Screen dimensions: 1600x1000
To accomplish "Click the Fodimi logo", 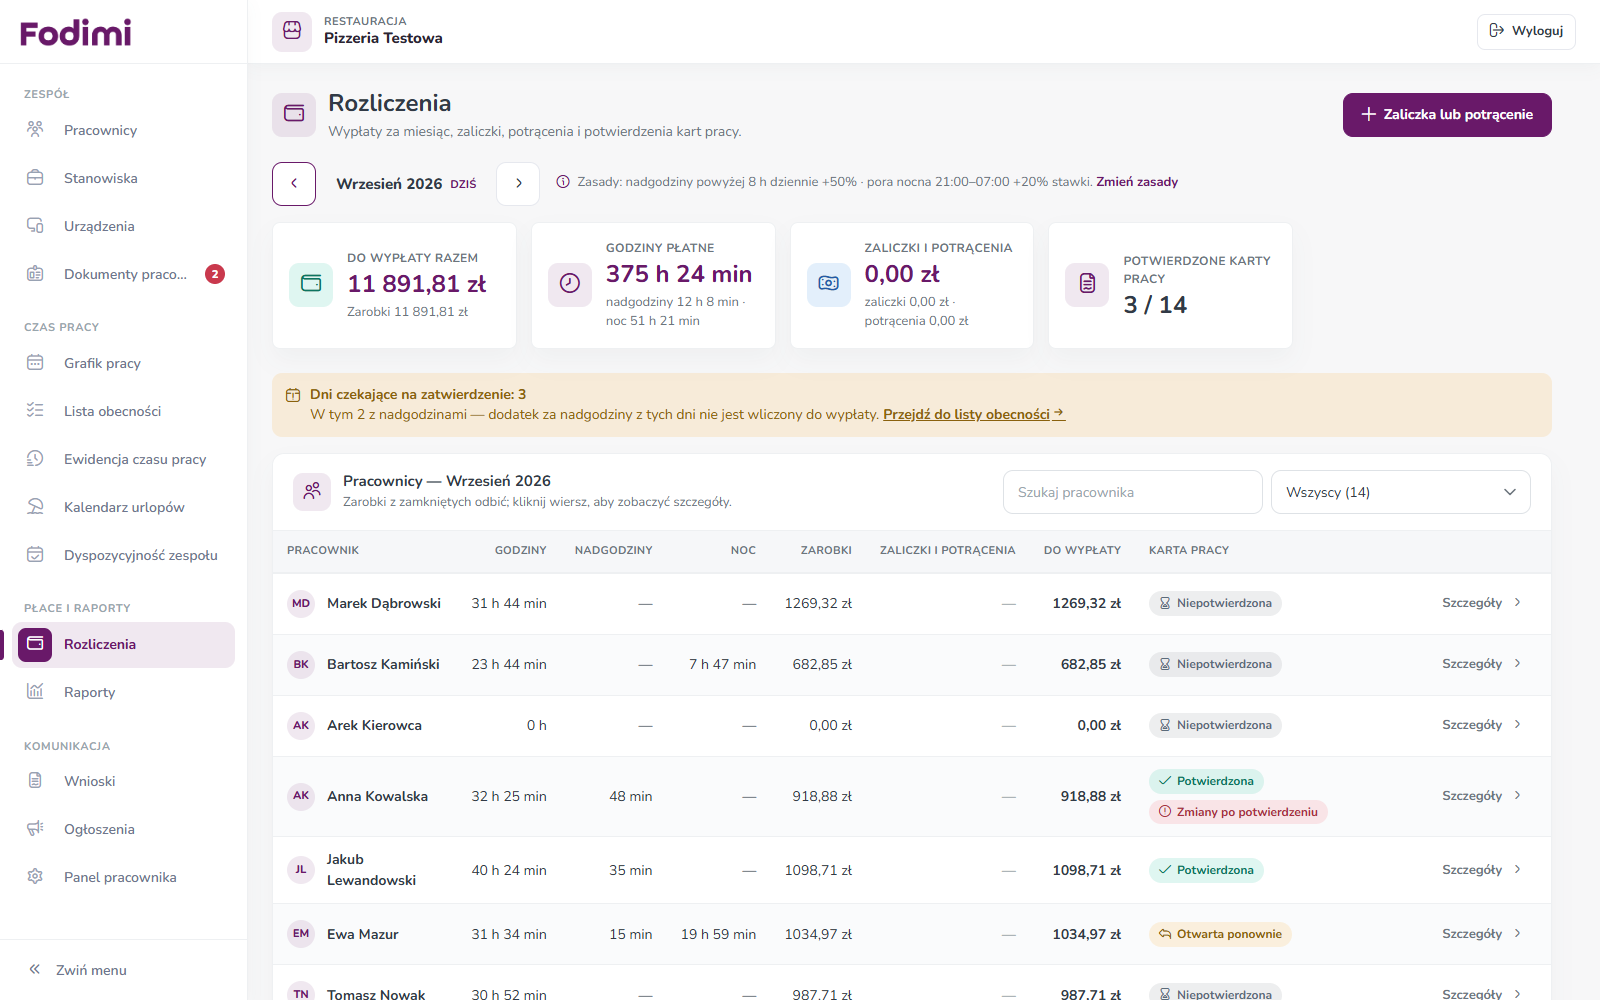I will pos(76,33).
